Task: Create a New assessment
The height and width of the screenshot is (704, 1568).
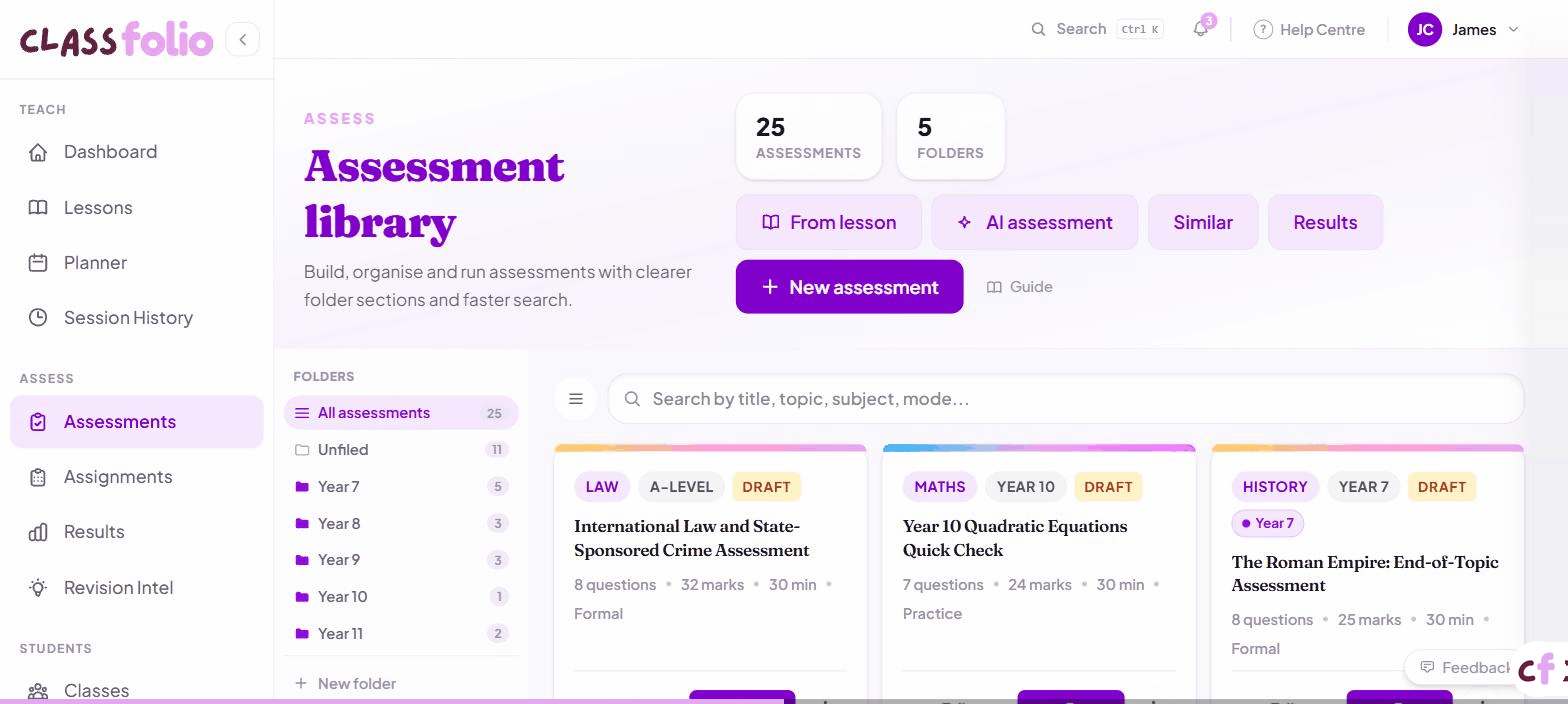Action: [850, 287]
